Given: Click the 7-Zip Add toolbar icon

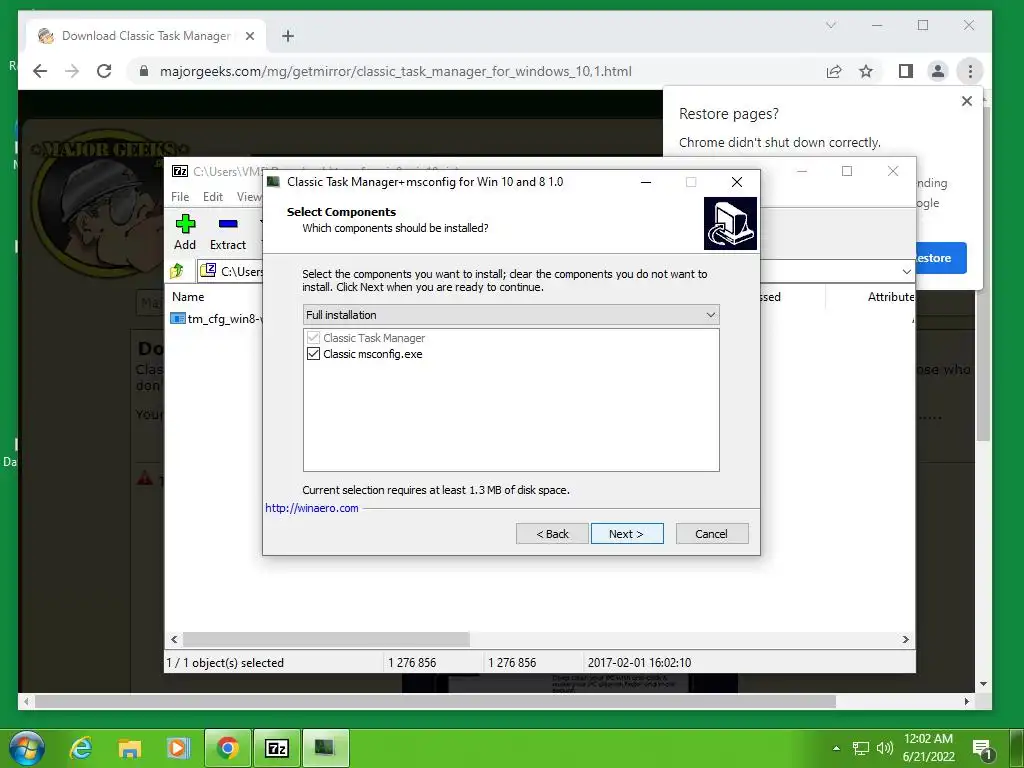Looking at the screenshot, I should click(x=185, y=232).
